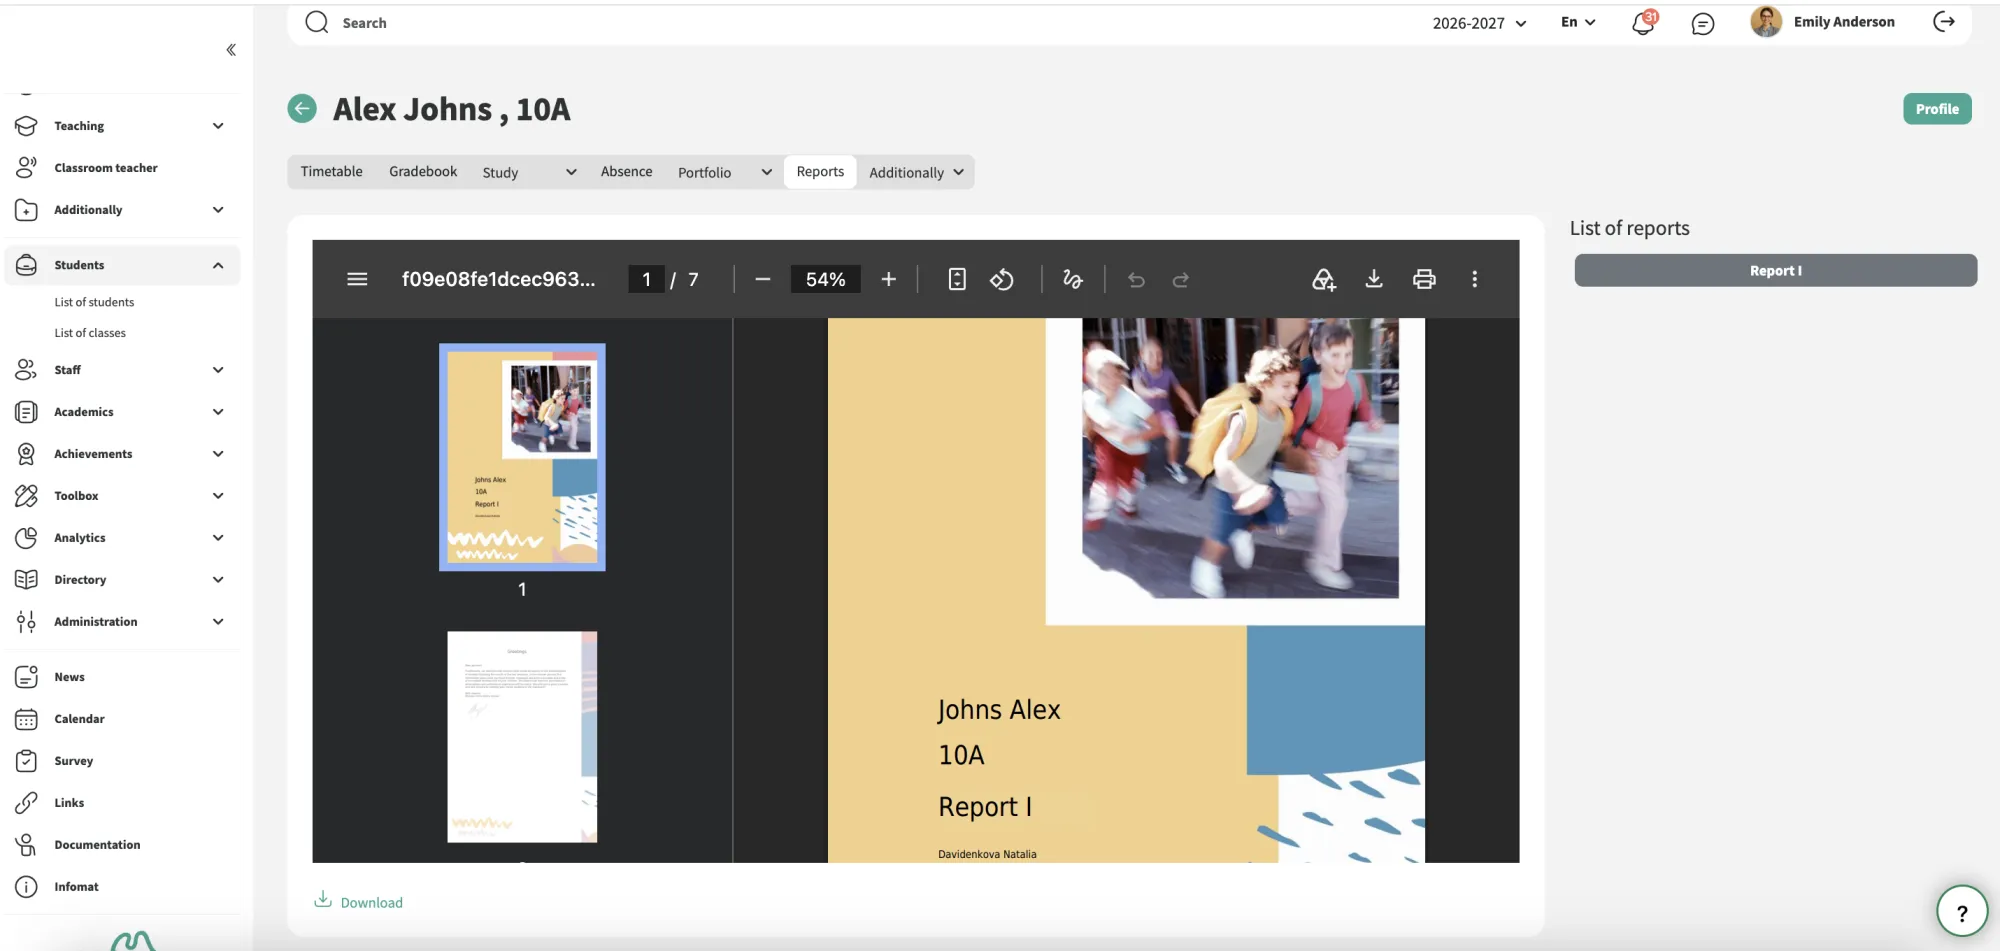Screen dimensions: 2000x951
Task: Expand the Analytics sidebar section
Action: coord(121,538)
